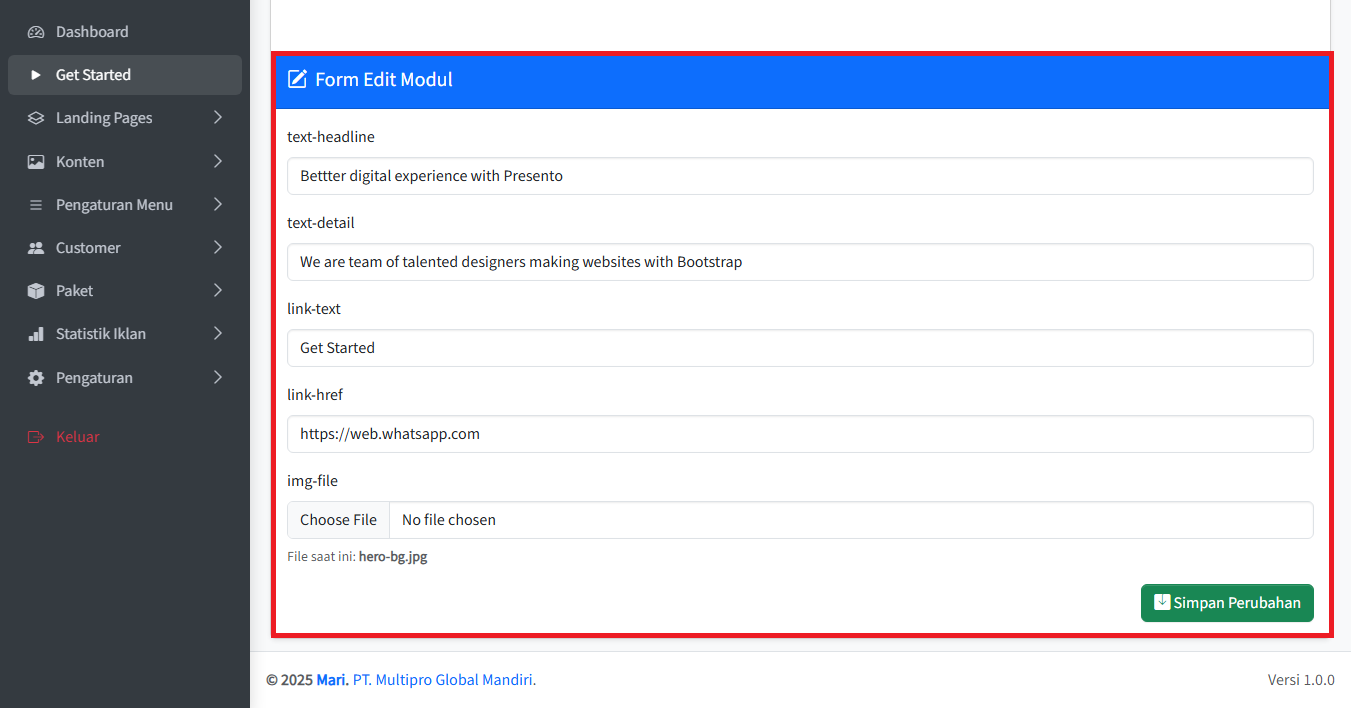Click the Paket box icon
The height and width of the screenshot is (708, 1351).
36,291
